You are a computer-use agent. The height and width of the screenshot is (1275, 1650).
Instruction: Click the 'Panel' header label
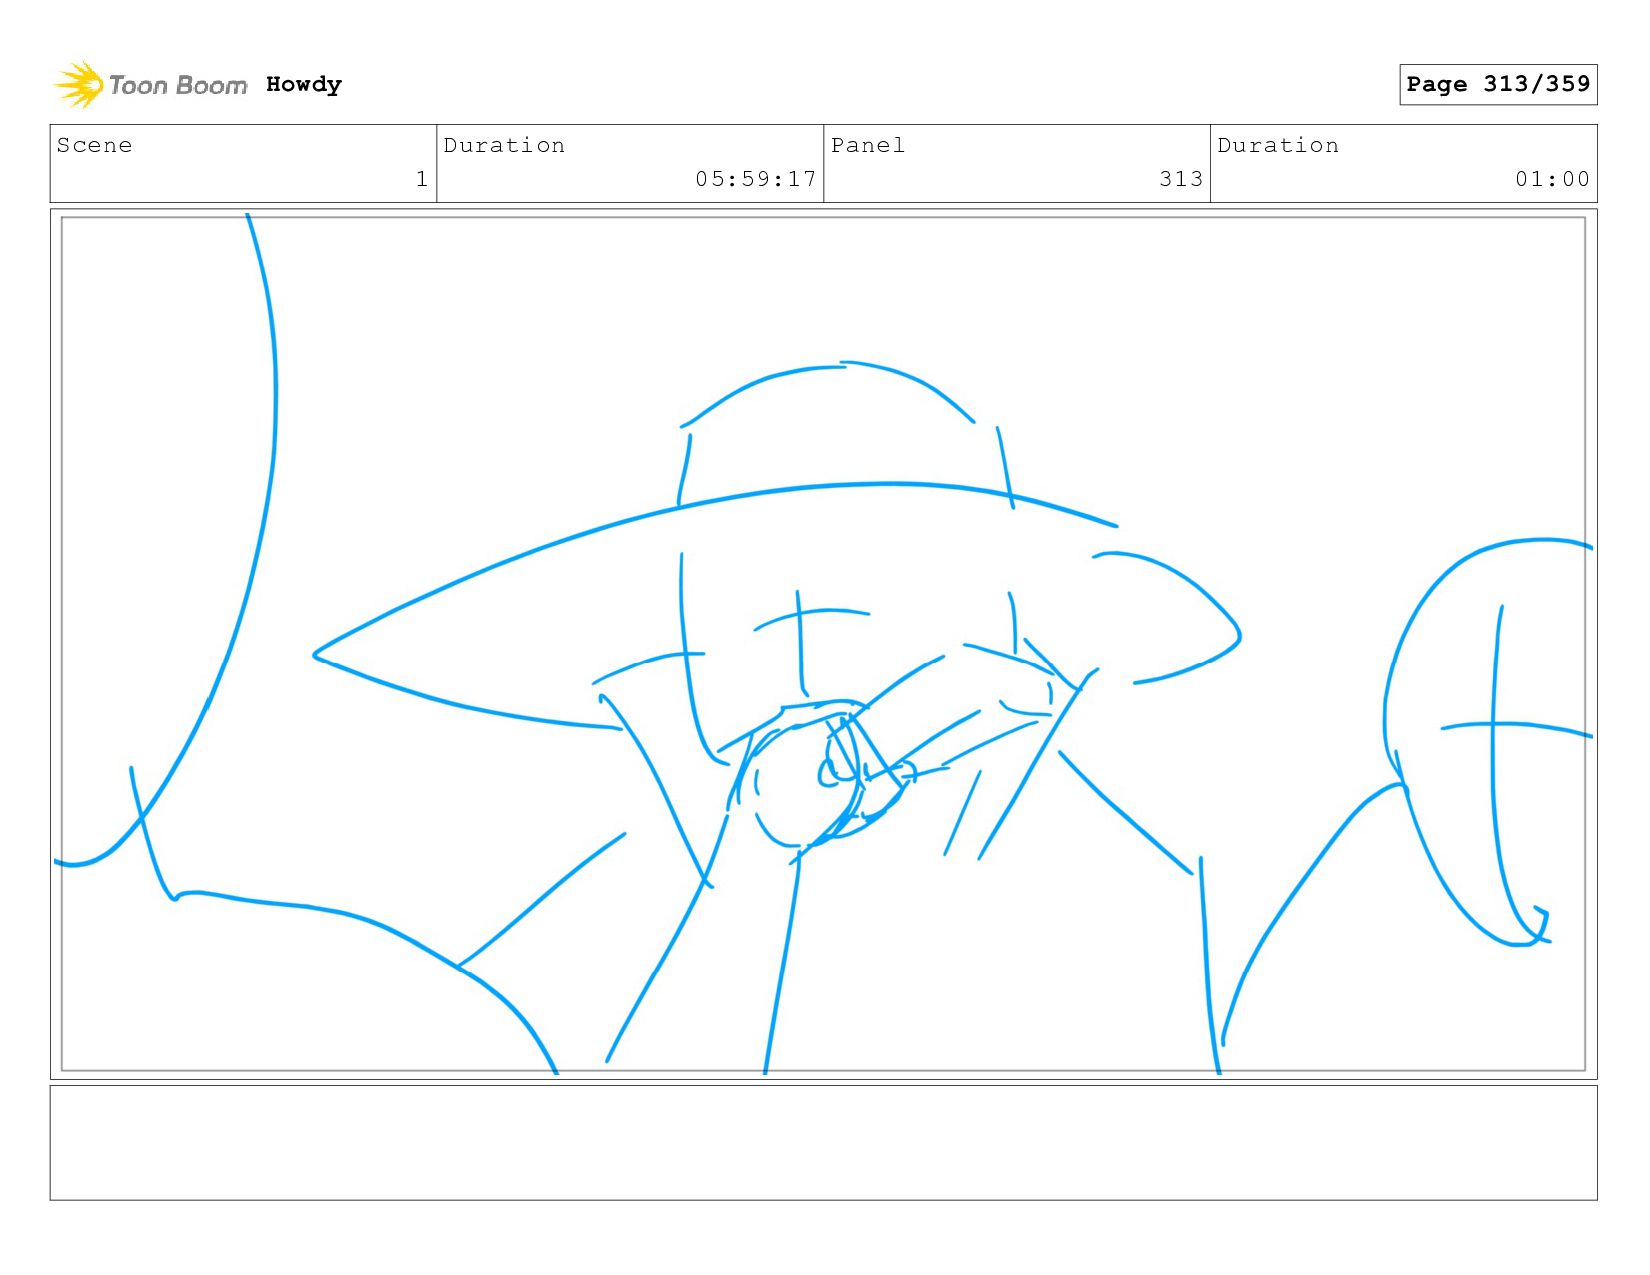coord(868,145)
